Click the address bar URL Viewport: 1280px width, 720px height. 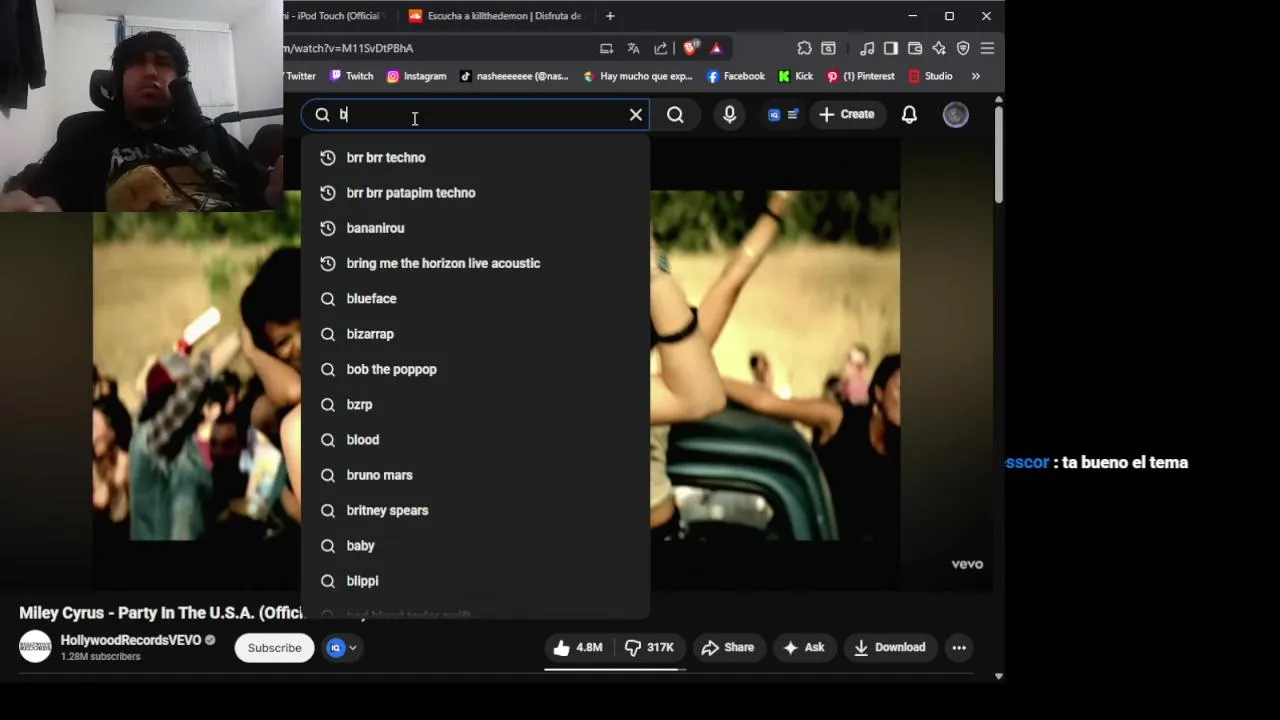[348, 48]
